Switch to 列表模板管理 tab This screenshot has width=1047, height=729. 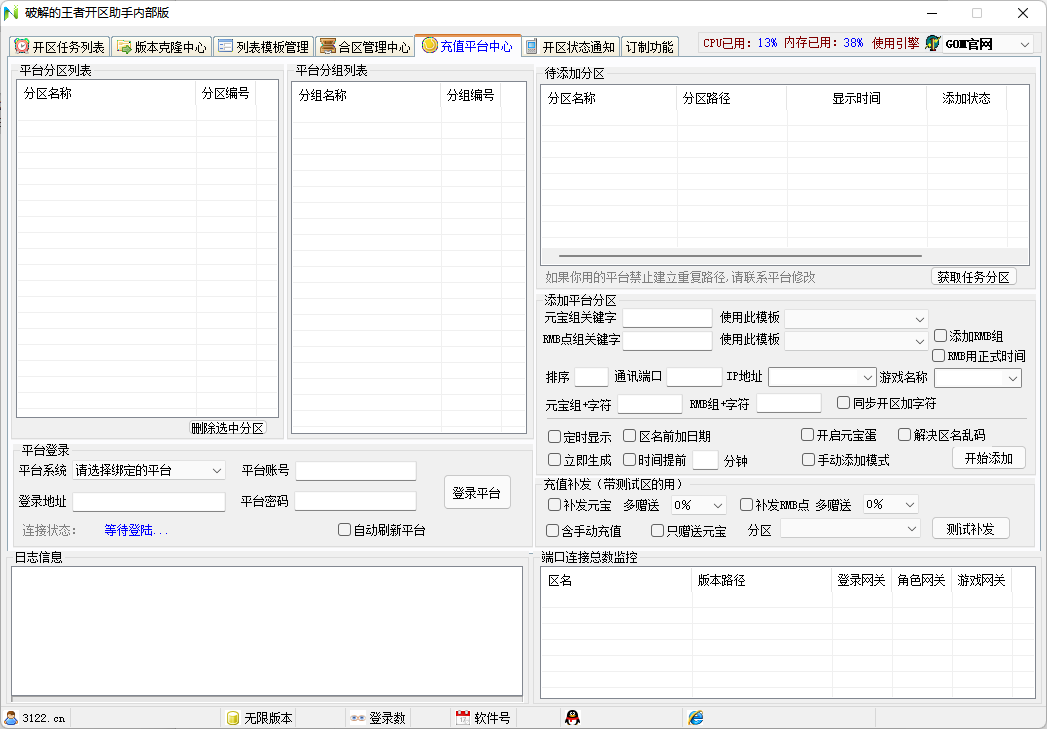264,47
